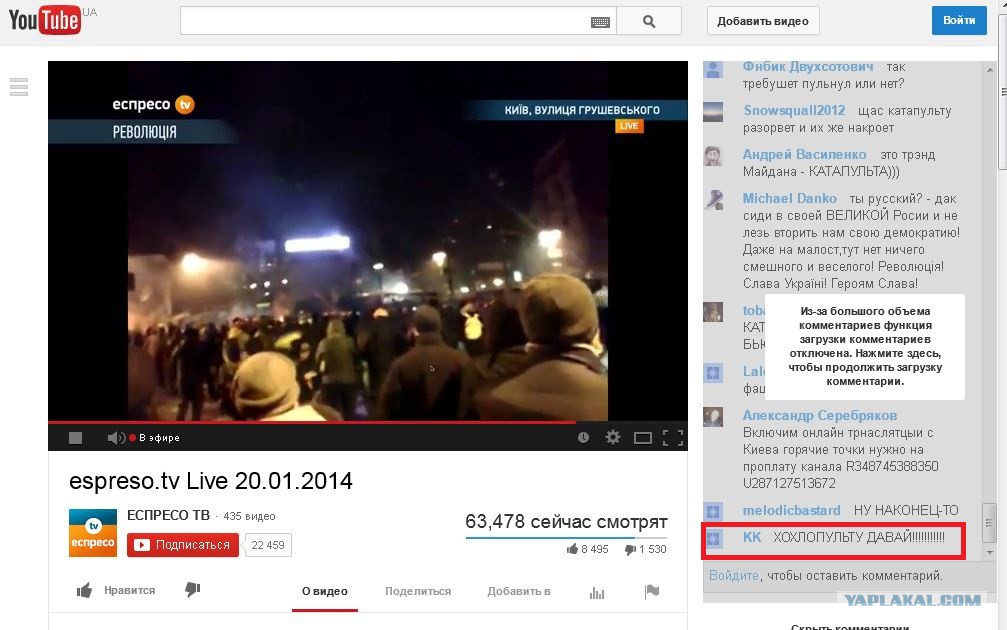Open the guide hamburger menu icon

tap(19, 87)
